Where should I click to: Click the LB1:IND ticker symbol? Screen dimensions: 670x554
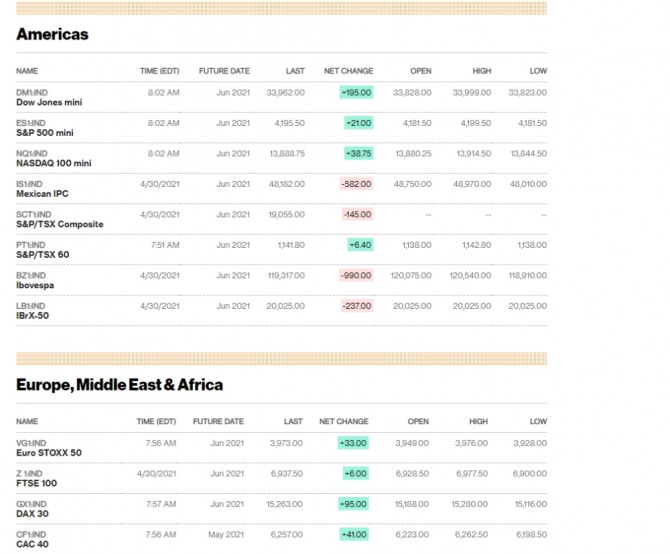point(30,306)
